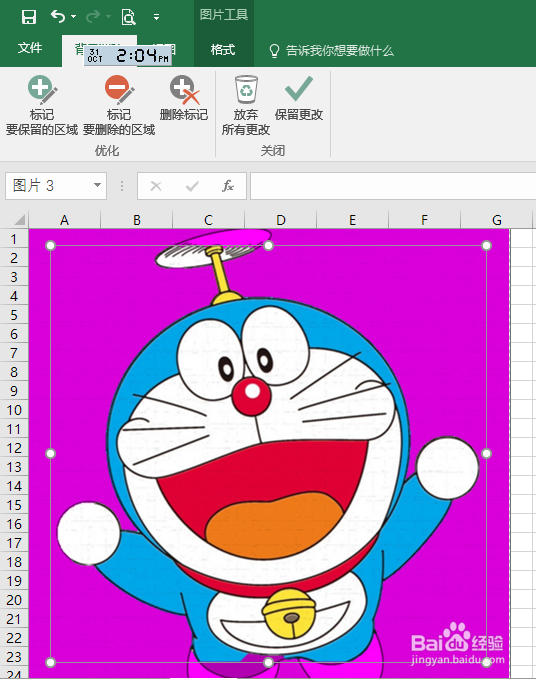Open the 文件 tab

pyautogui.click(x=30, y=48)
